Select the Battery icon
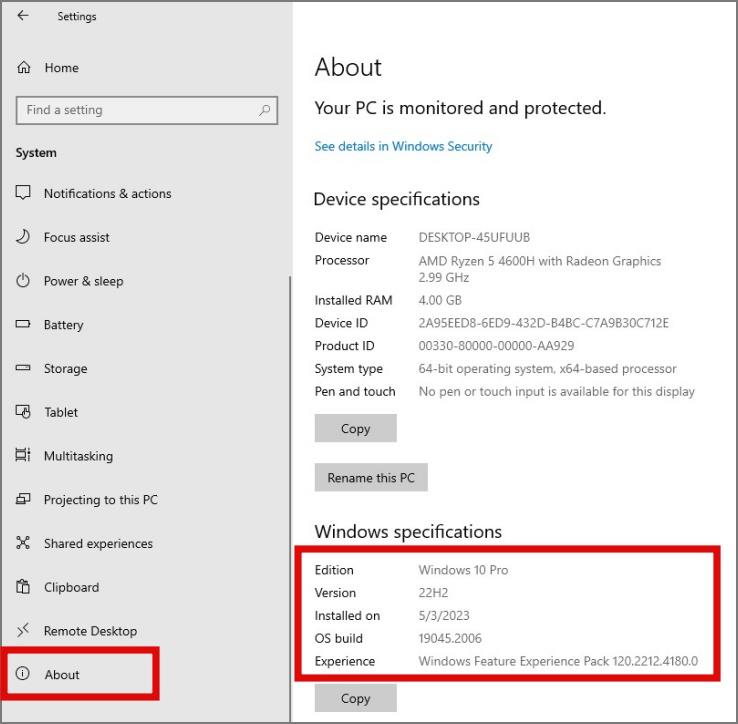 (x=23, y=324)
